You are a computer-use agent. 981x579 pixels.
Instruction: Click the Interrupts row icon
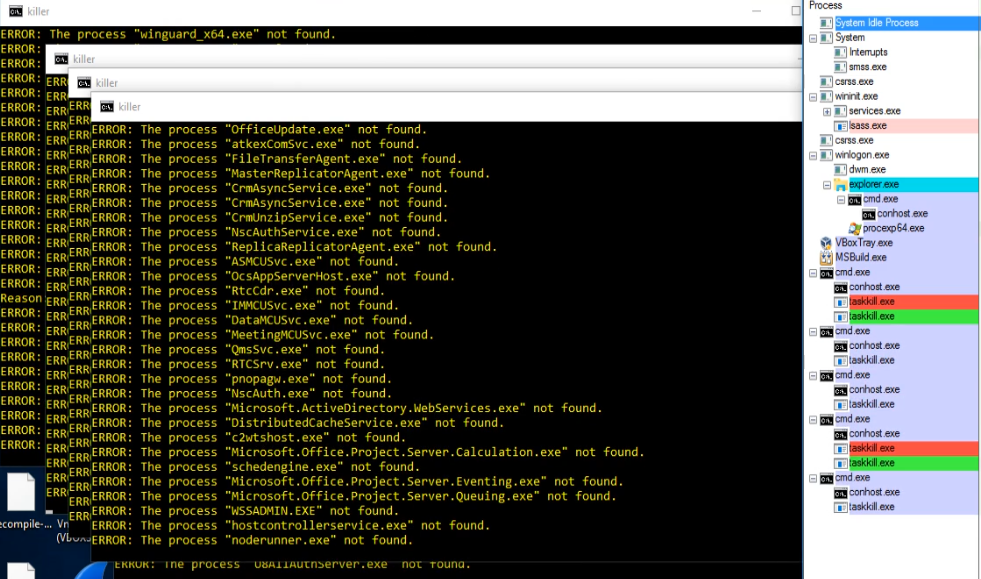[x=840, y=53]
